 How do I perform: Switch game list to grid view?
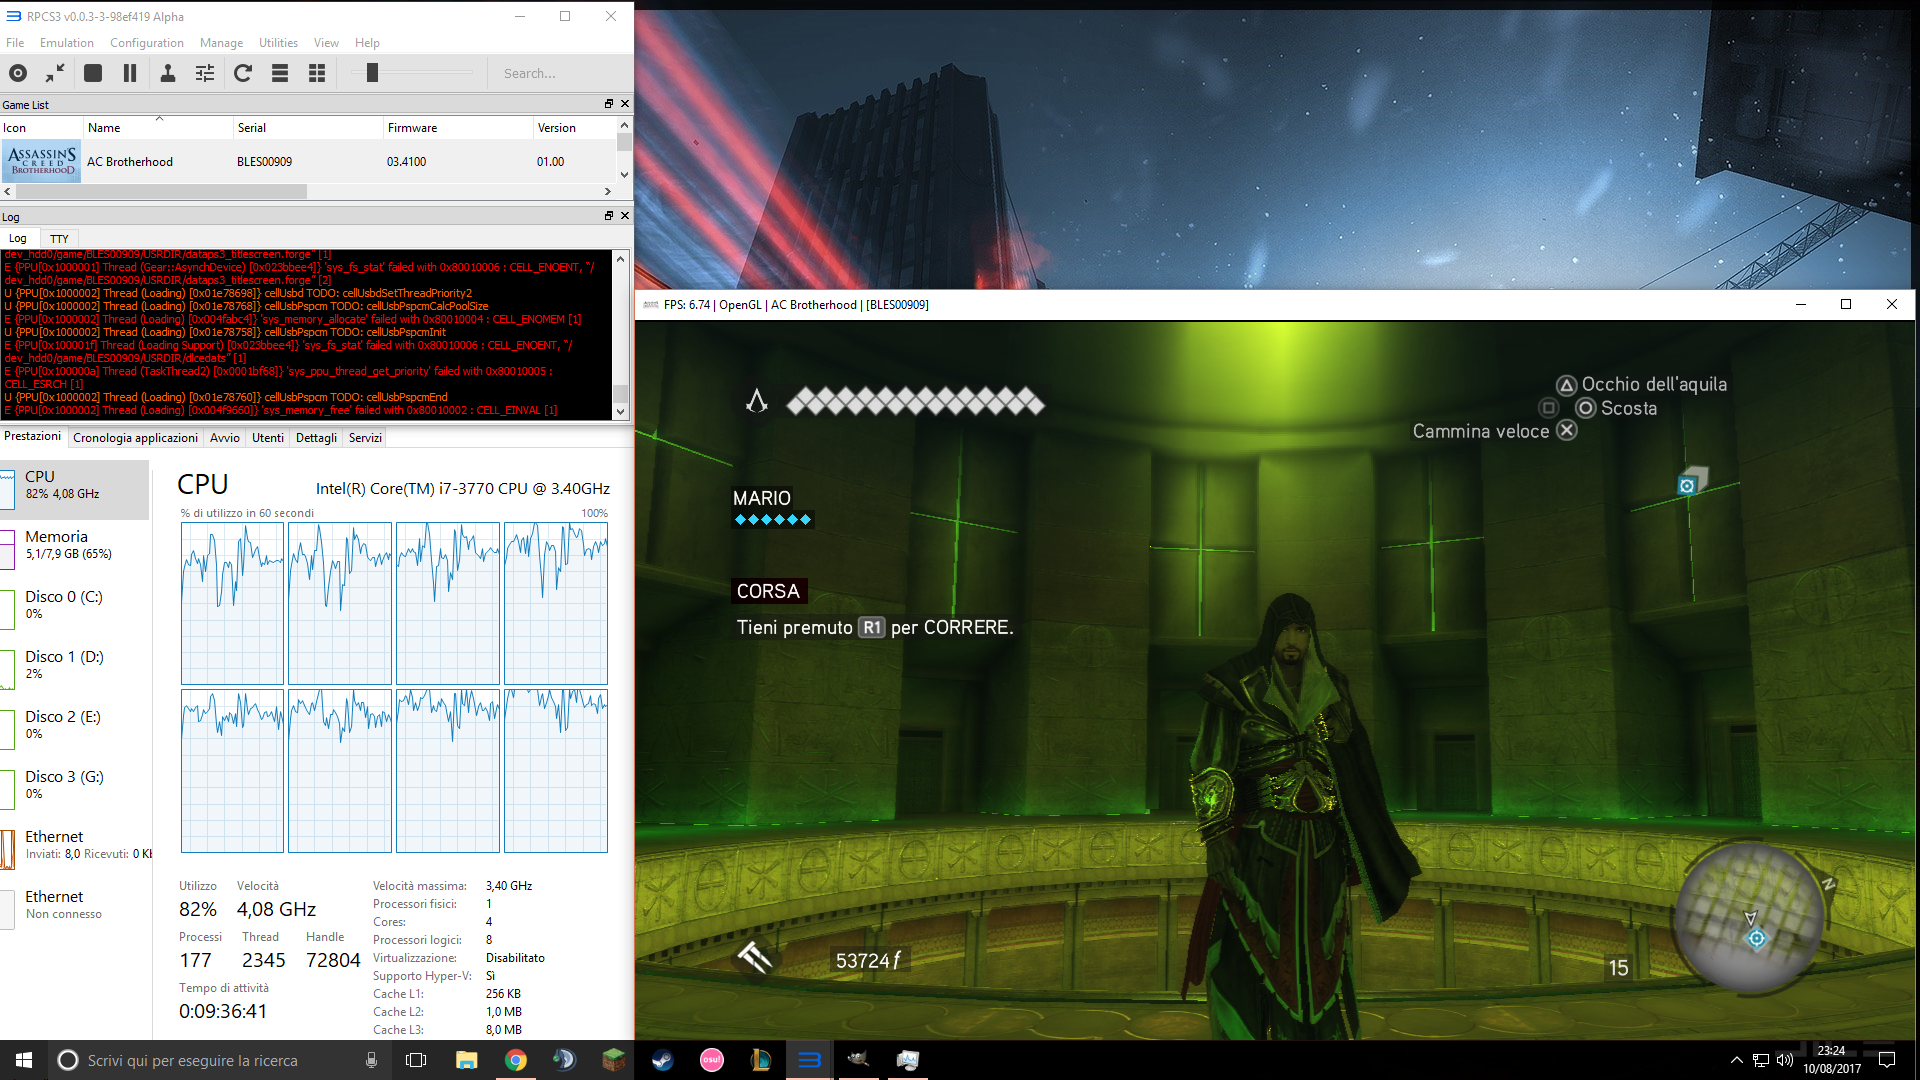317,73
